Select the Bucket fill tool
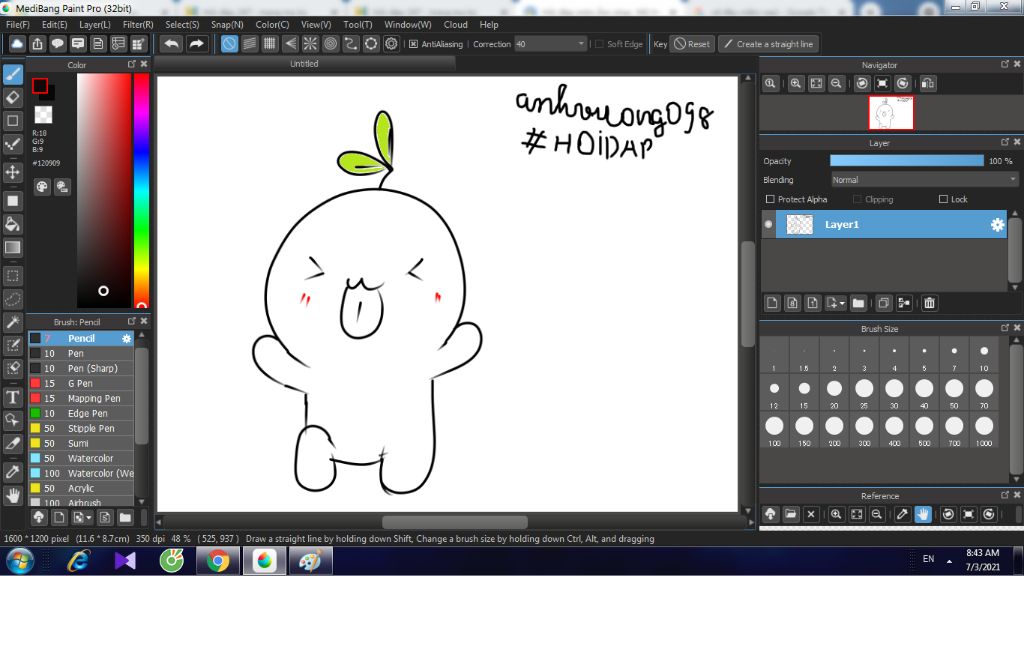Screen dimensions: 1024x661 pos(12,224)
